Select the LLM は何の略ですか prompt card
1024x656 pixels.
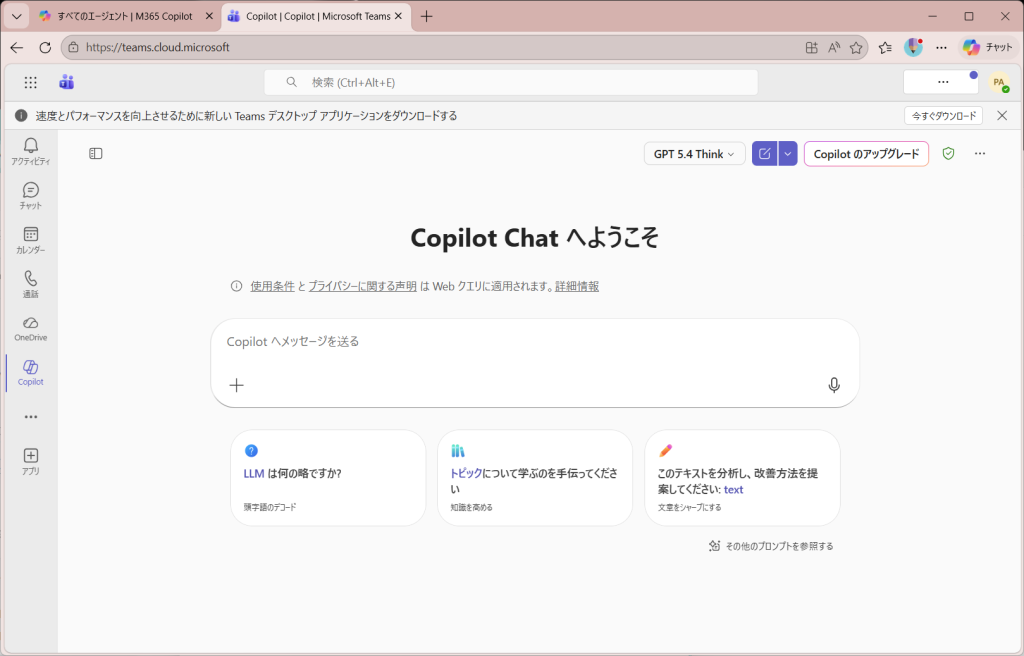pyautogui.click(x=328, y=478)
